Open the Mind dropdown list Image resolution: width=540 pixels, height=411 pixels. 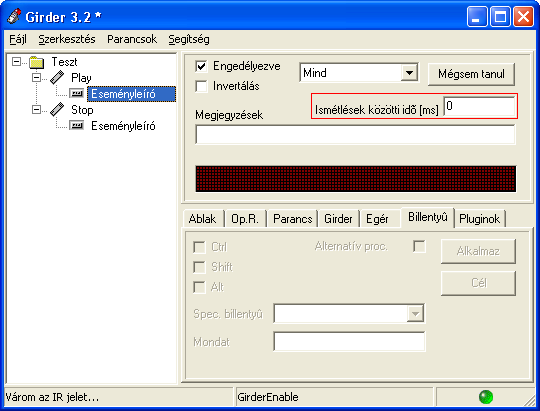coord(409,73)
